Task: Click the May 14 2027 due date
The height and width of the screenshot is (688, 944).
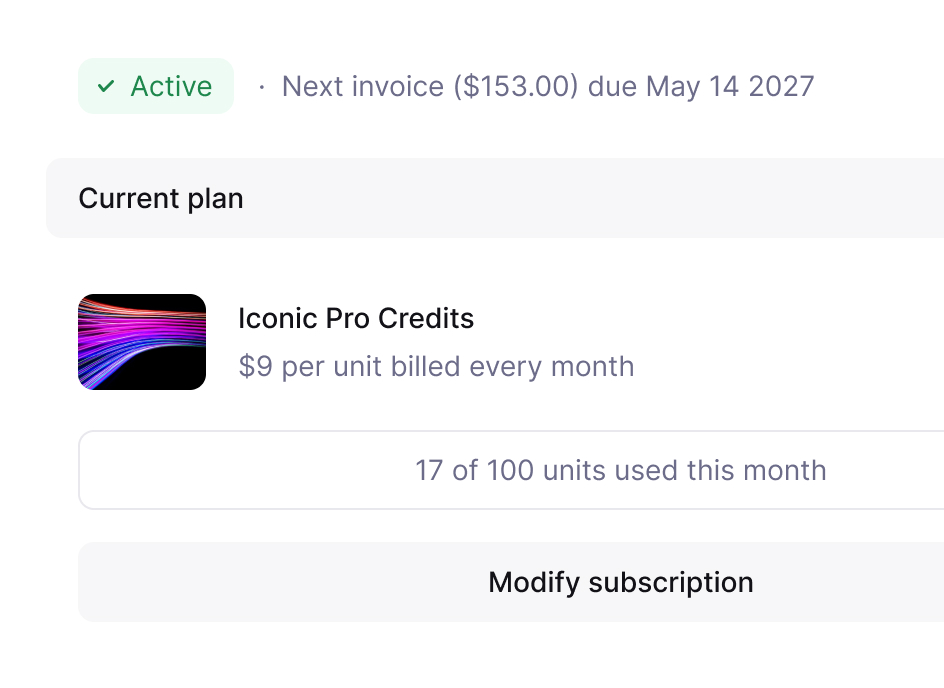Action: click(730, 86)
